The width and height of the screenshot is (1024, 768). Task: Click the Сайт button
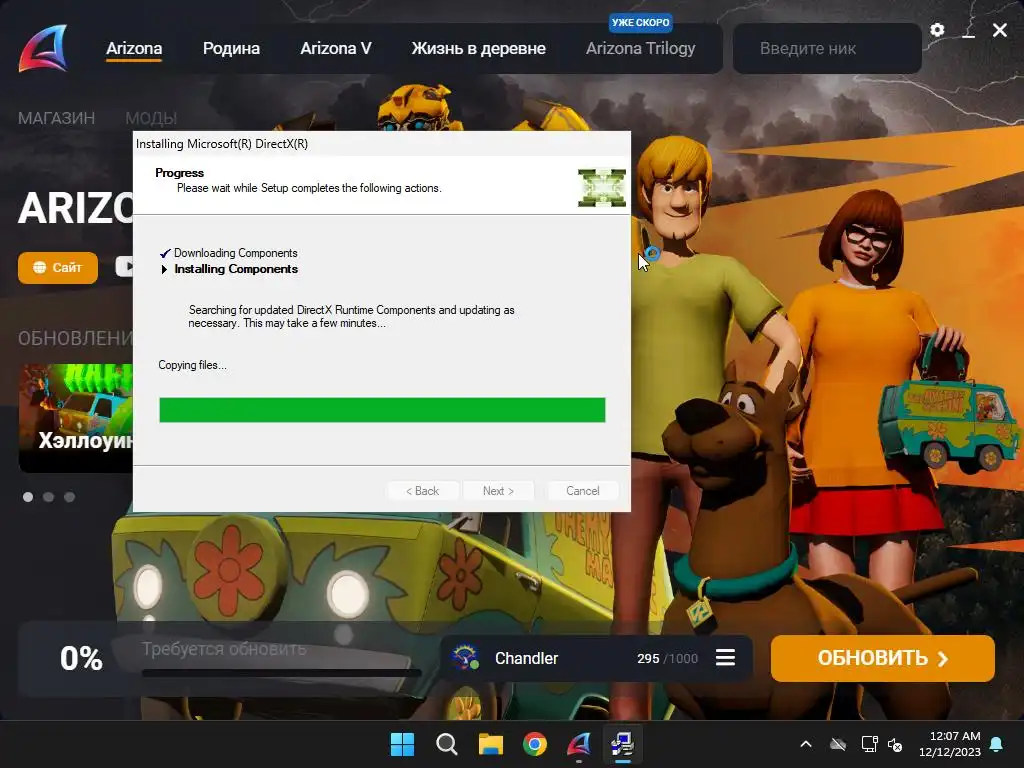point(57,268)
